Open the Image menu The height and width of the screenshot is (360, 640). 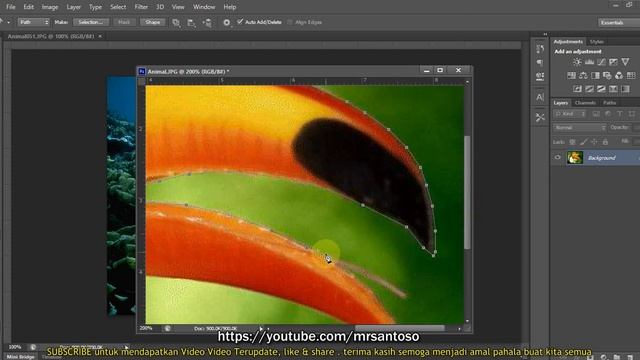[50, 7]
